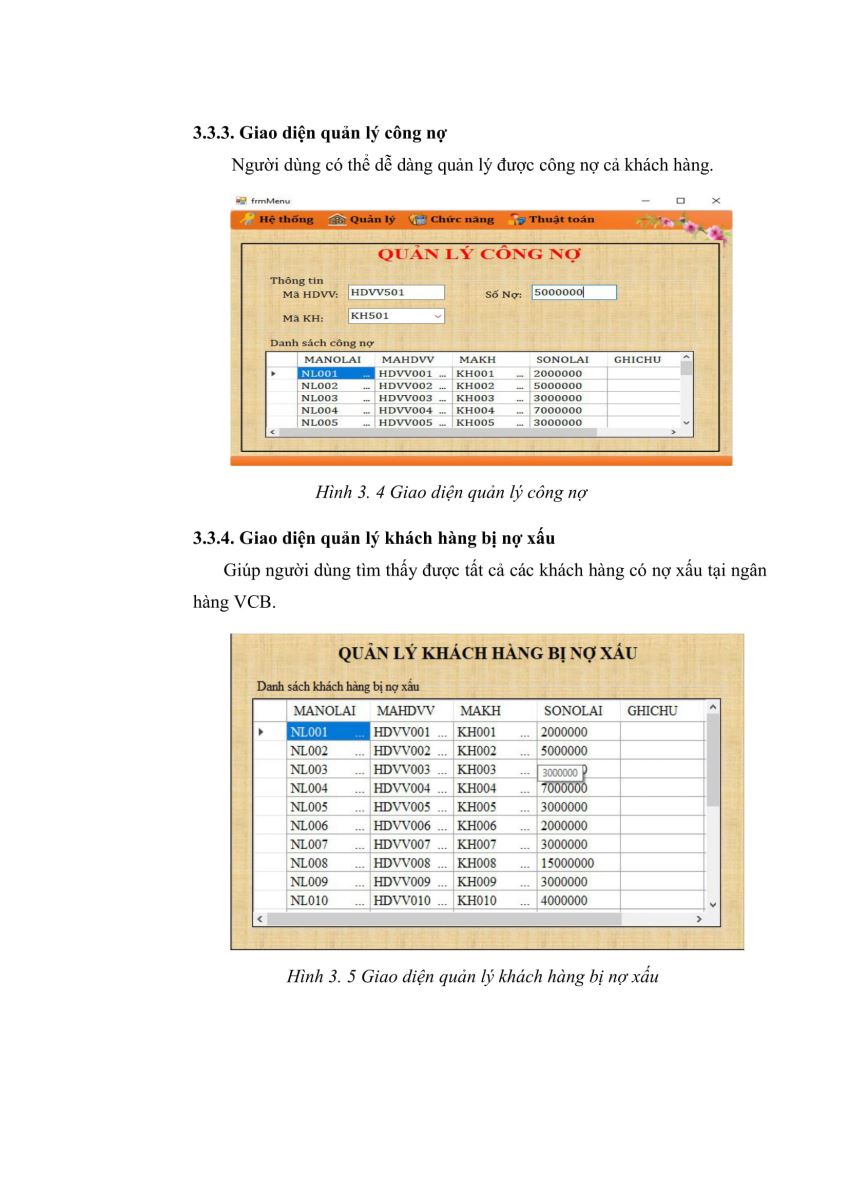Screen dimensions: 849x1200
Task: Click MANOLAI header in the nợ xấu customer list
Action: (x=328, y=711)
